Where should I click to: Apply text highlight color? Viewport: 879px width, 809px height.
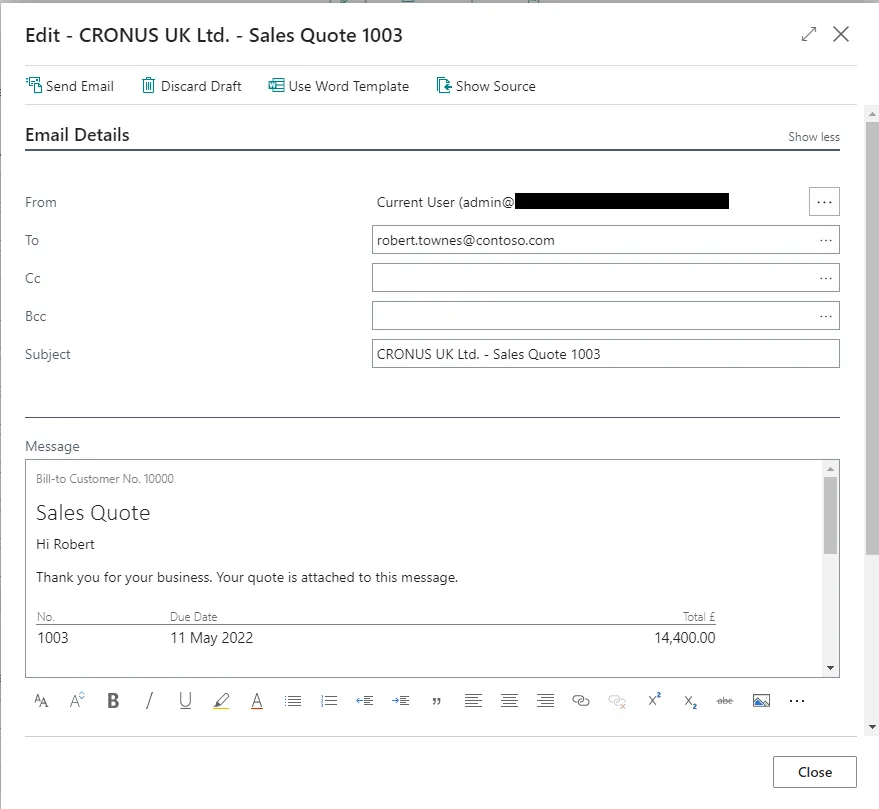(221, 701)
